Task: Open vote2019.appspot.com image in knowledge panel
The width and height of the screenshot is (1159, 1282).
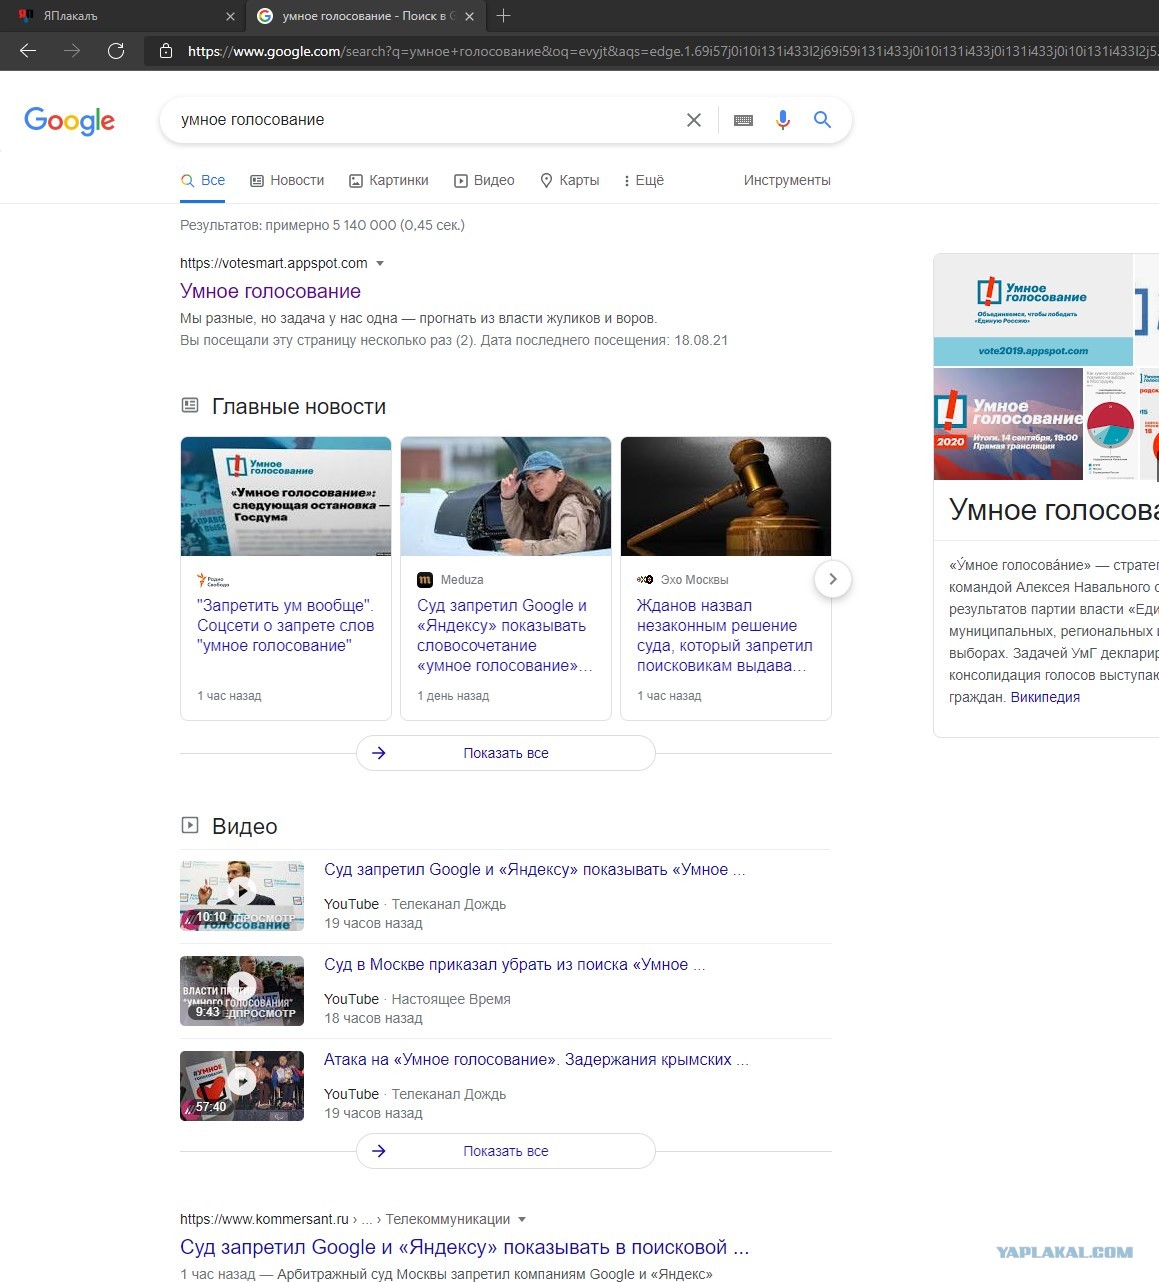Action: [x=1033, y=310]
